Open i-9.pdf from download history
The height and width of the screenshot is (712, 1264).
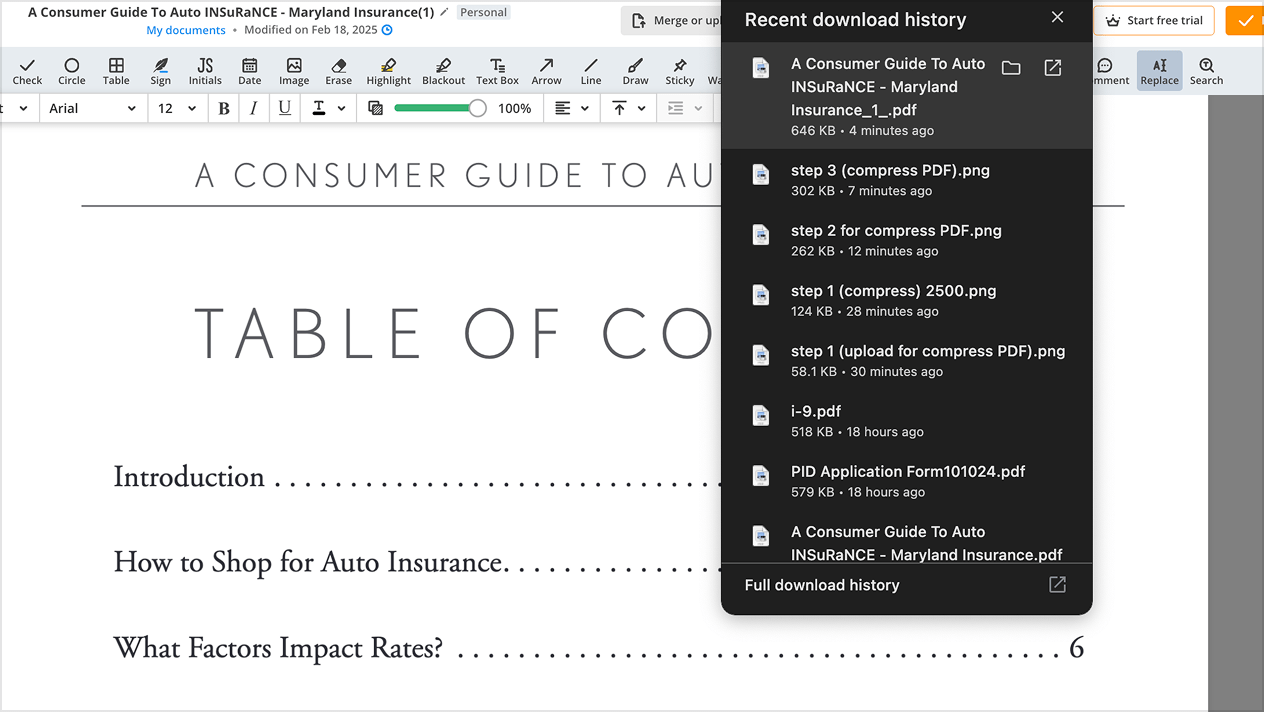(906, 420)
